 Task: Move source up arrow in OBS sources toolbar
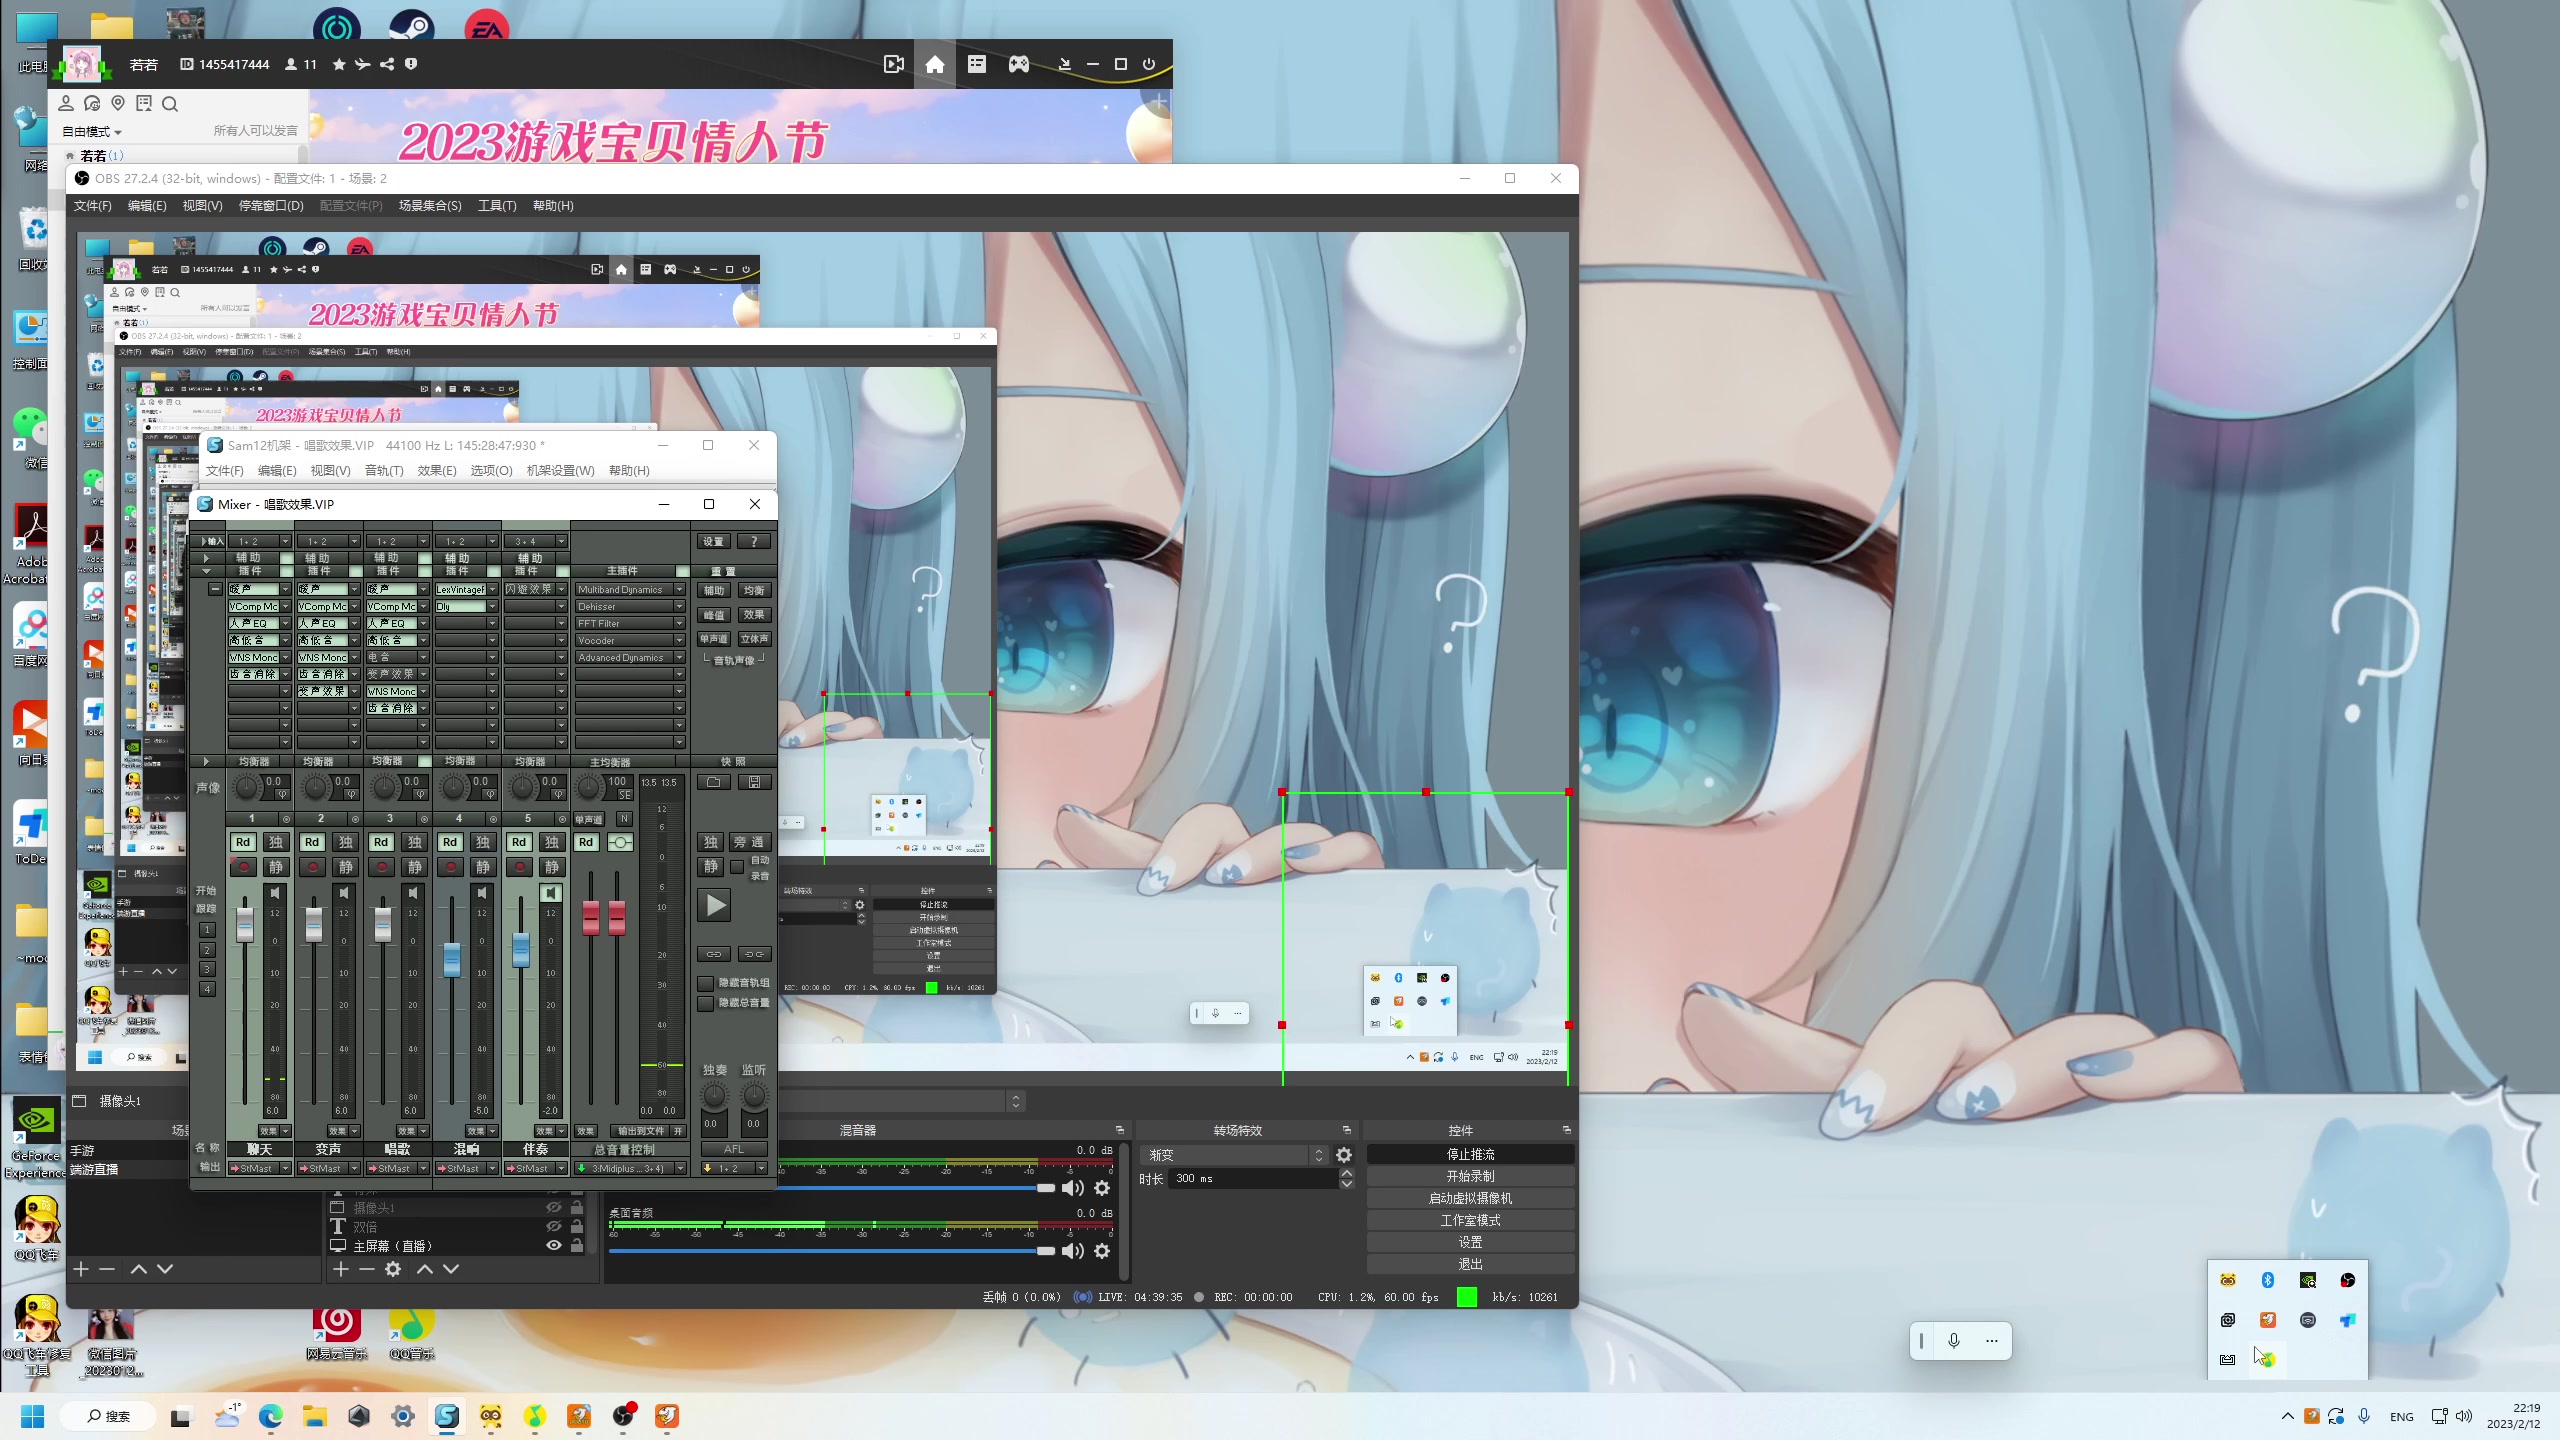tap(424, 1269)
